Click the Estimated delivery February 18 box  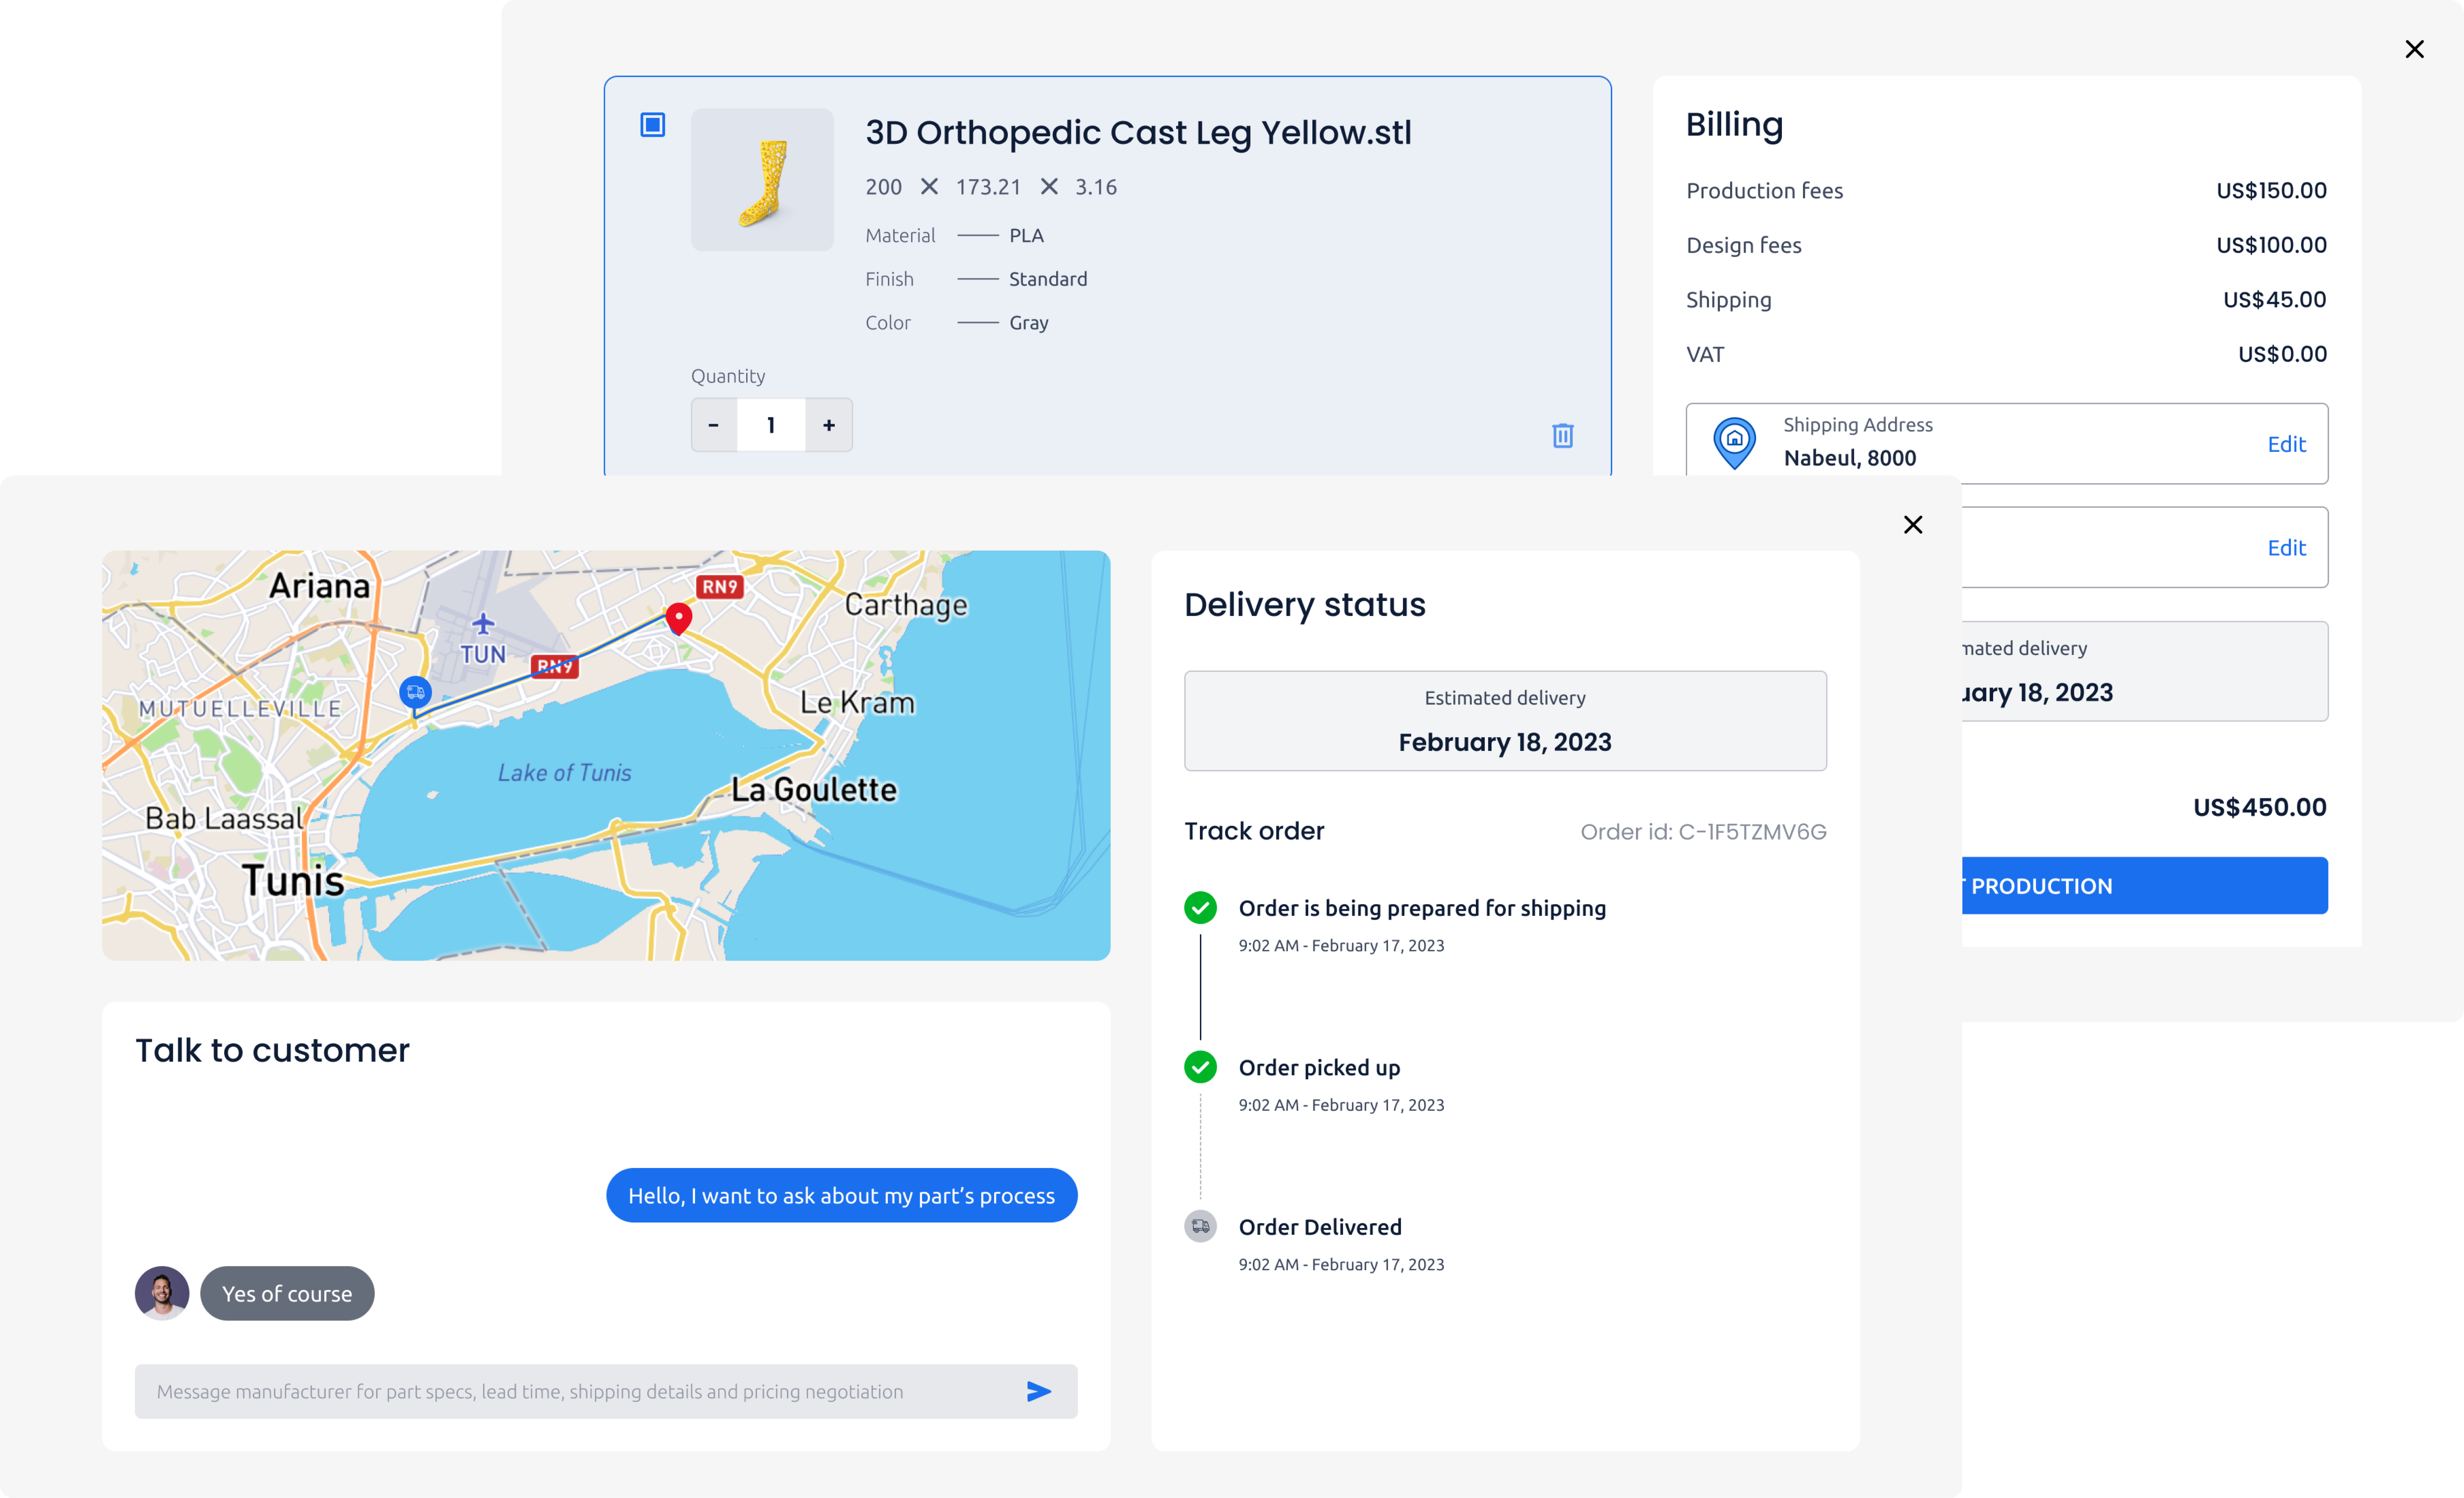click(1505, 721)
